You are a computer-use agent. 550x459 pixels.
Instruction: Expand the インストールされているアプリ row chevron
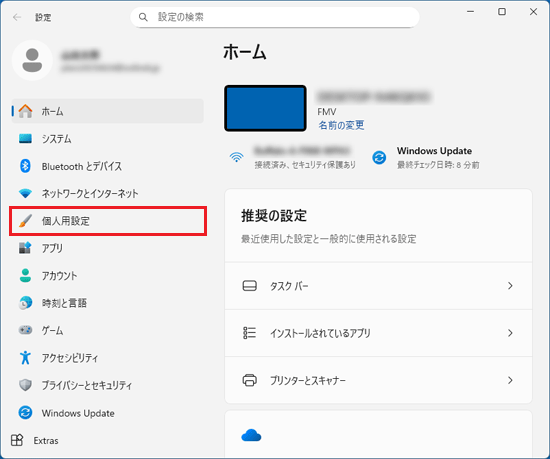pos(510,333)
